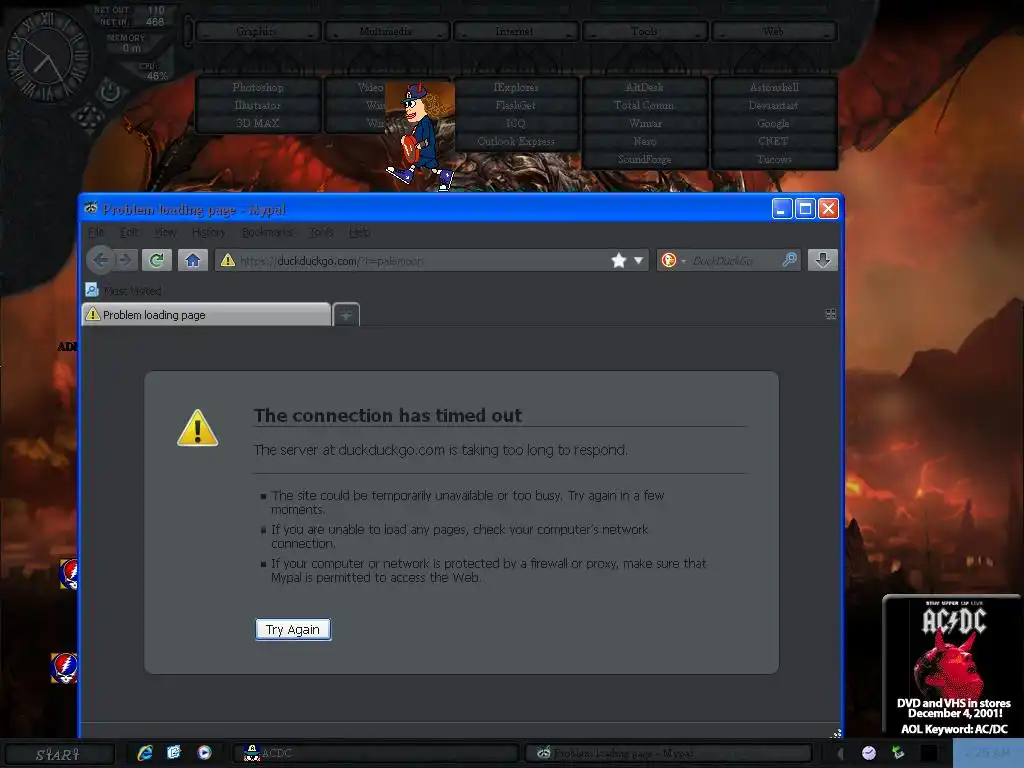Click the warning icon in the address bar

coord(227,261)
